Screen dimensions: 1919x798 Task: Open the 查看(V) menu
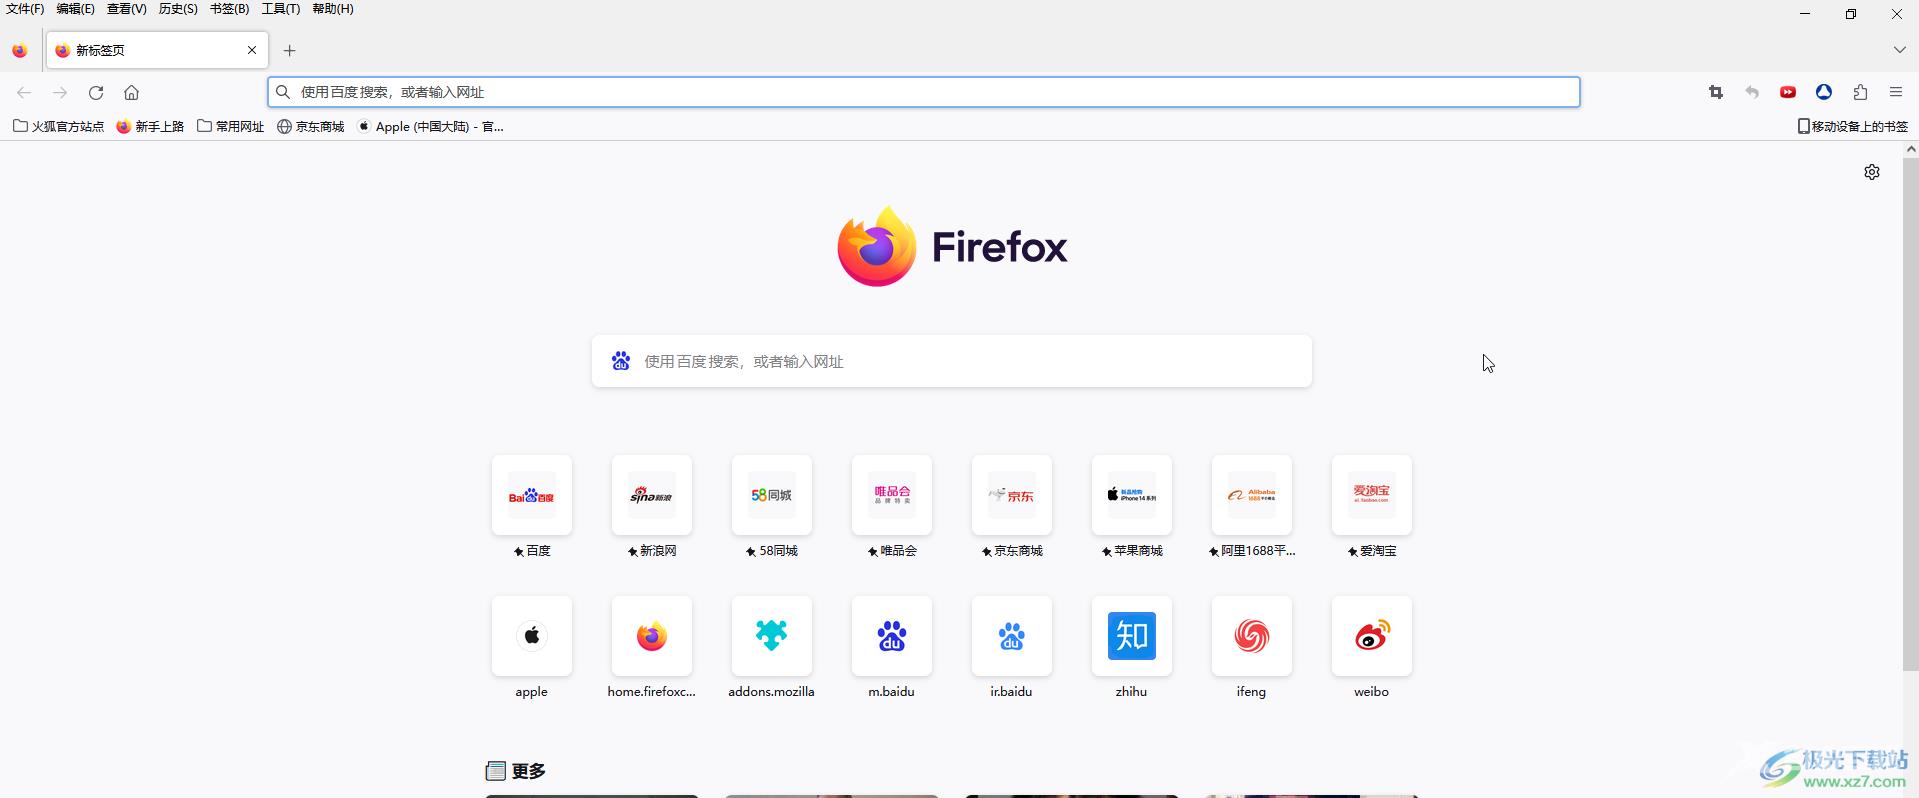tap(127, 9)
